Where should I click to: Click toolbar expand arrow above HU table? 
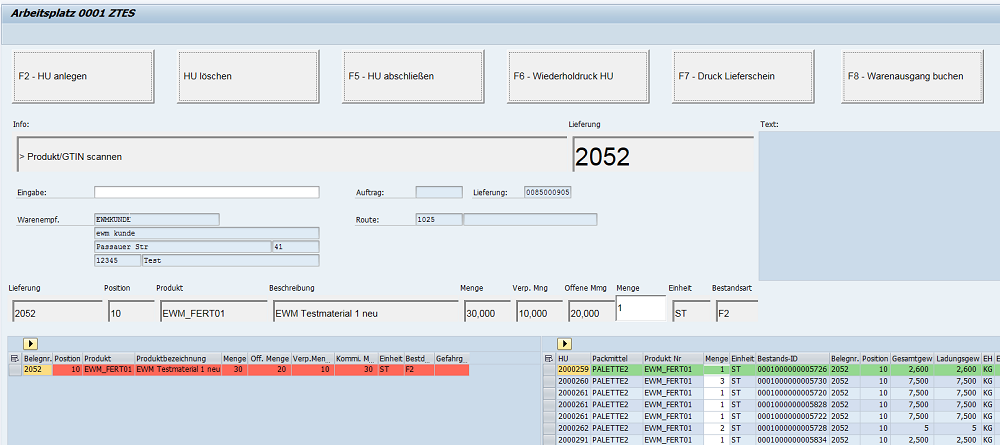pyautogui.click(x=566, y=344)
